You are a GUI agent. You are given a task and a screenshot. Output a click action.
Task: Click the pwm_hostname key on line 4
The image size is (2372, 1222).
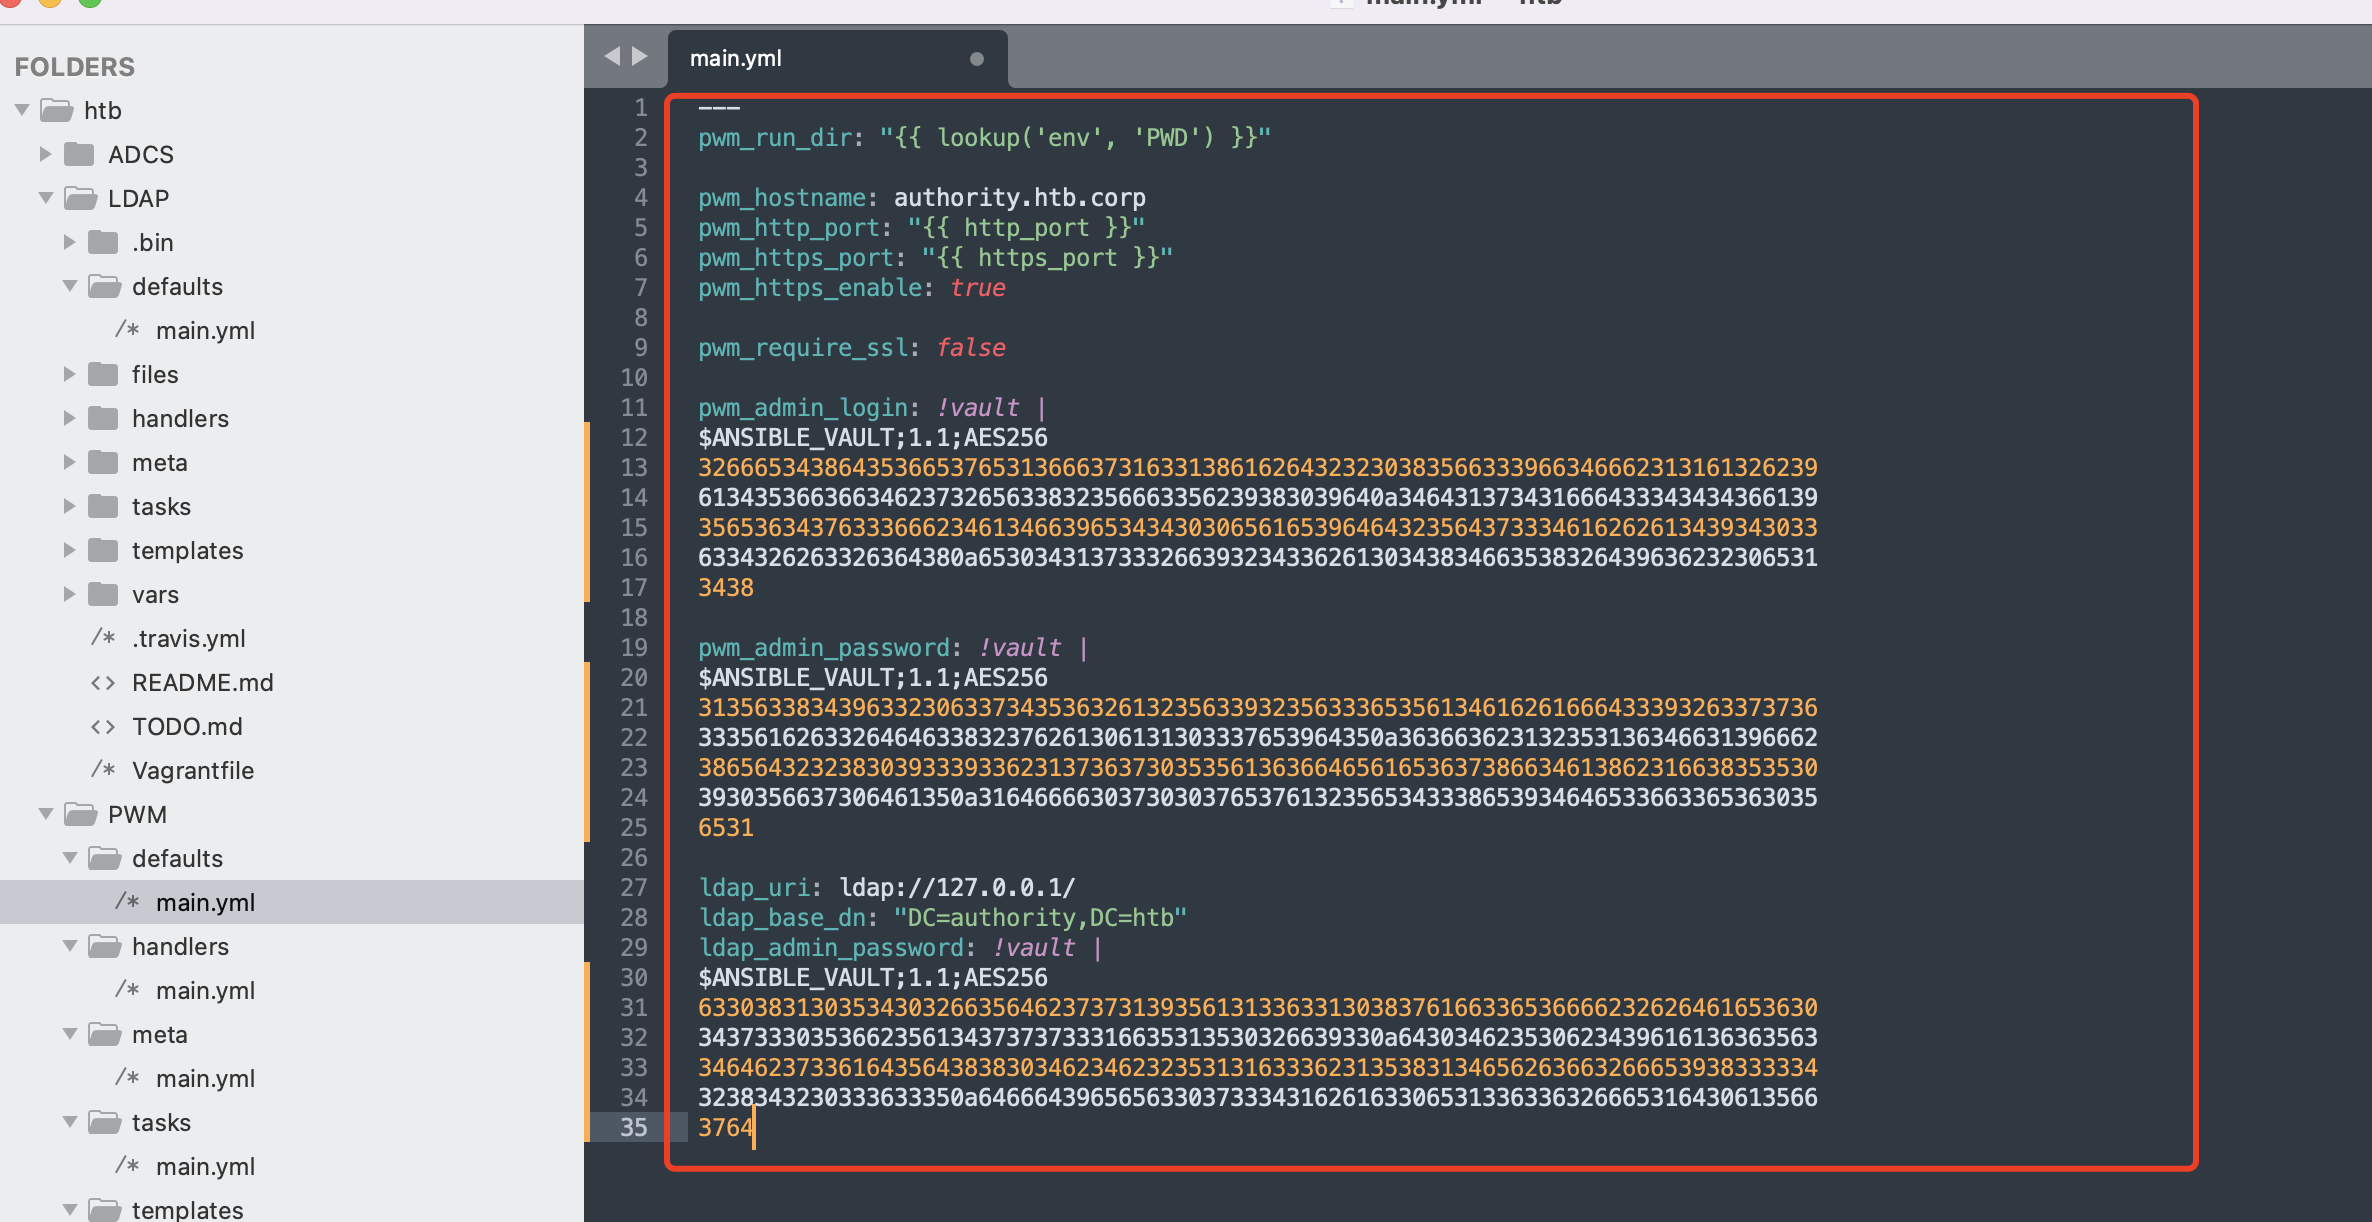point(782,197)
